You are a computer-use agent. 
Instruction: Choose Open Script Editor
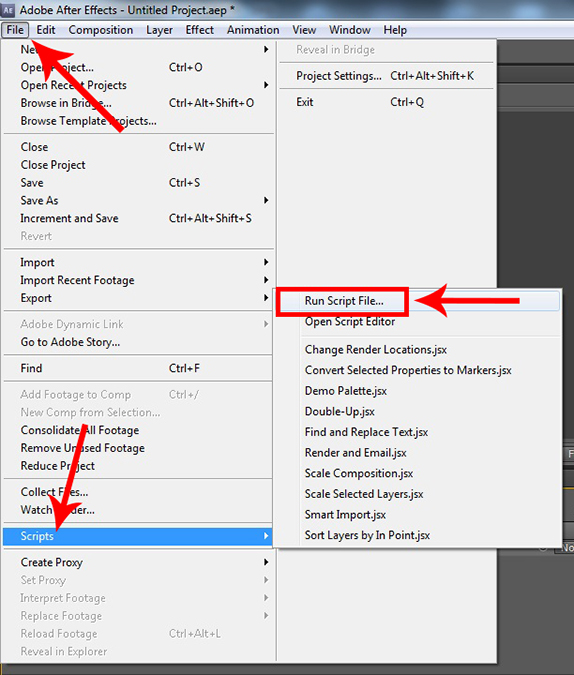coord(417,322)
